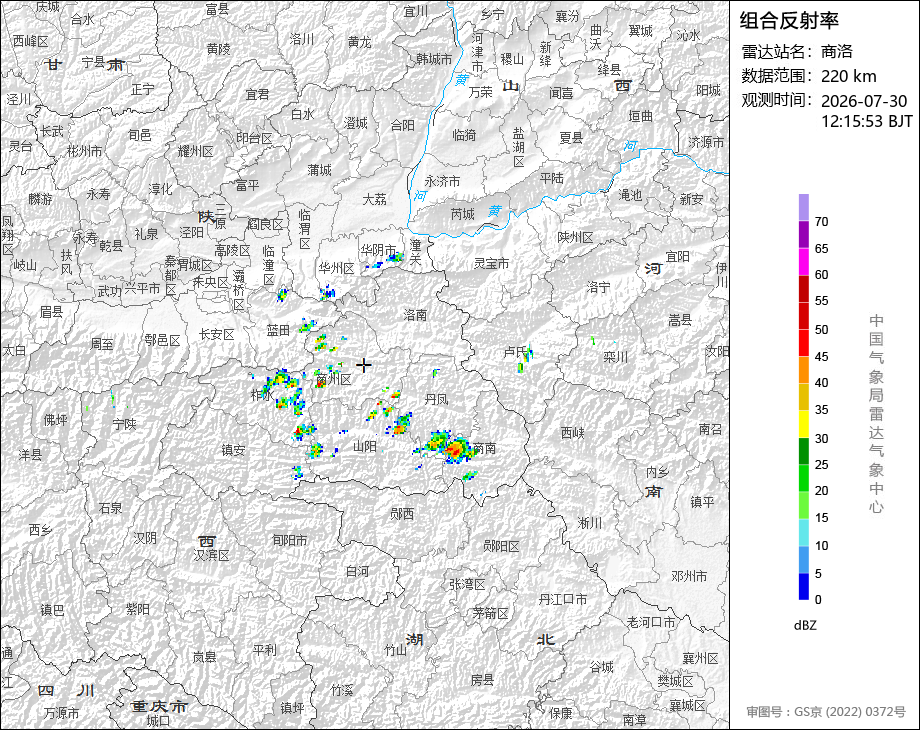The width and height of the screenshot is (920, 730).
Task: Click the 丹凤 county label on map
Action: 436,400
